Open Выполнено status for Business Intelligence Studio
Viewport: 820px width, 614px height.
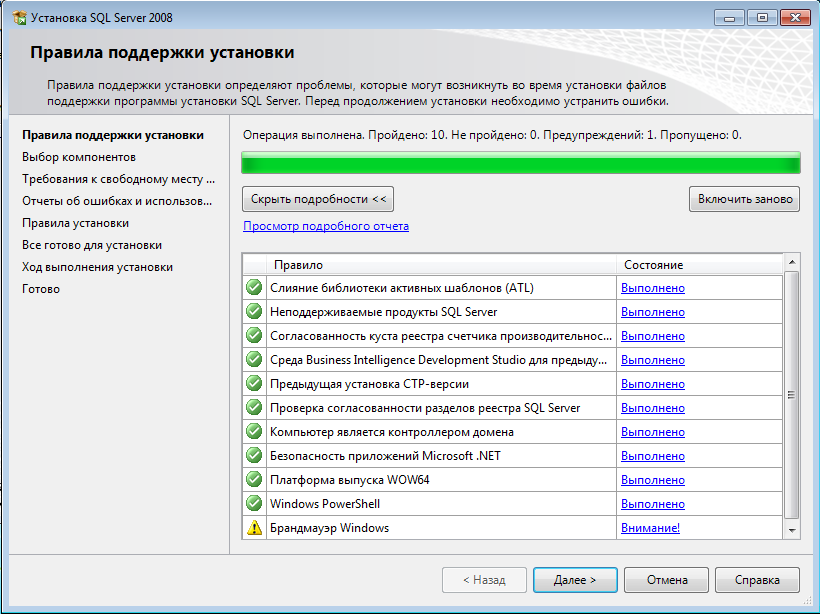pos(653,360)
